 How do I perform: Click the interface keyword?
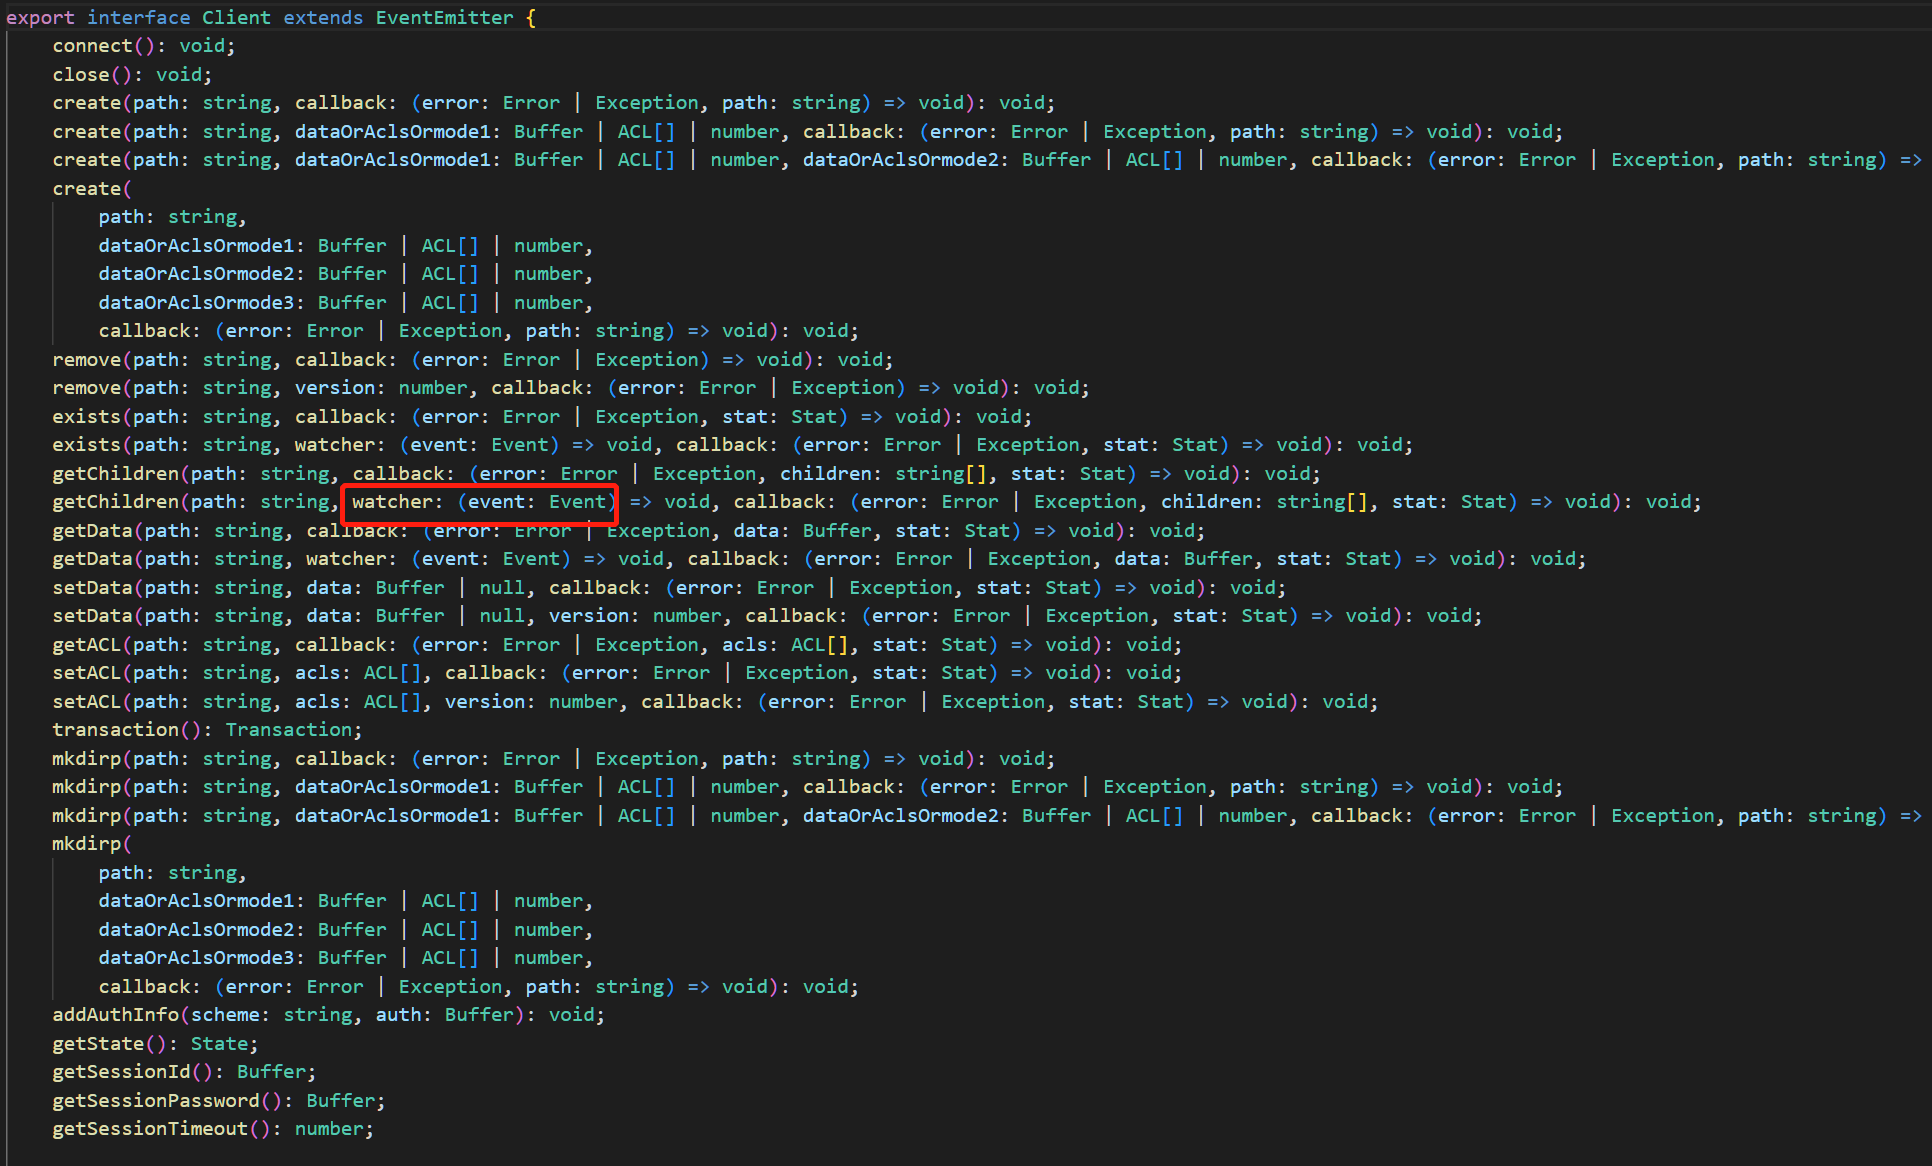[x=138, y=18]
